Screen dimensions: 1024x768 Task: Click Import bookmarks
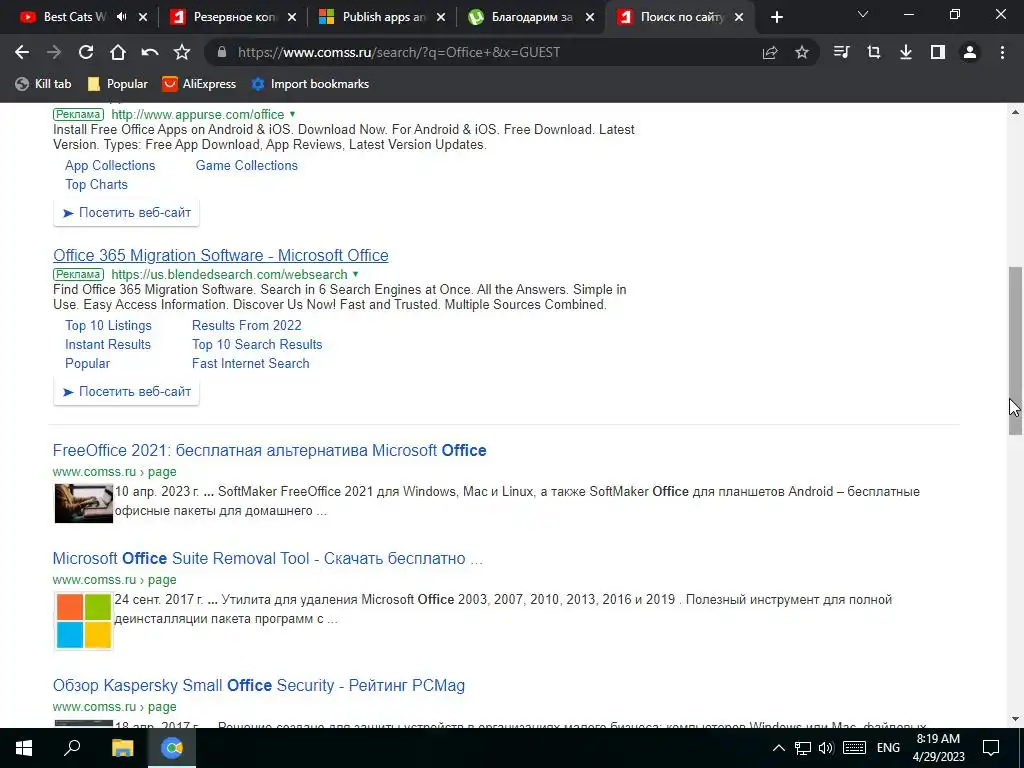(x=310, y=84)
